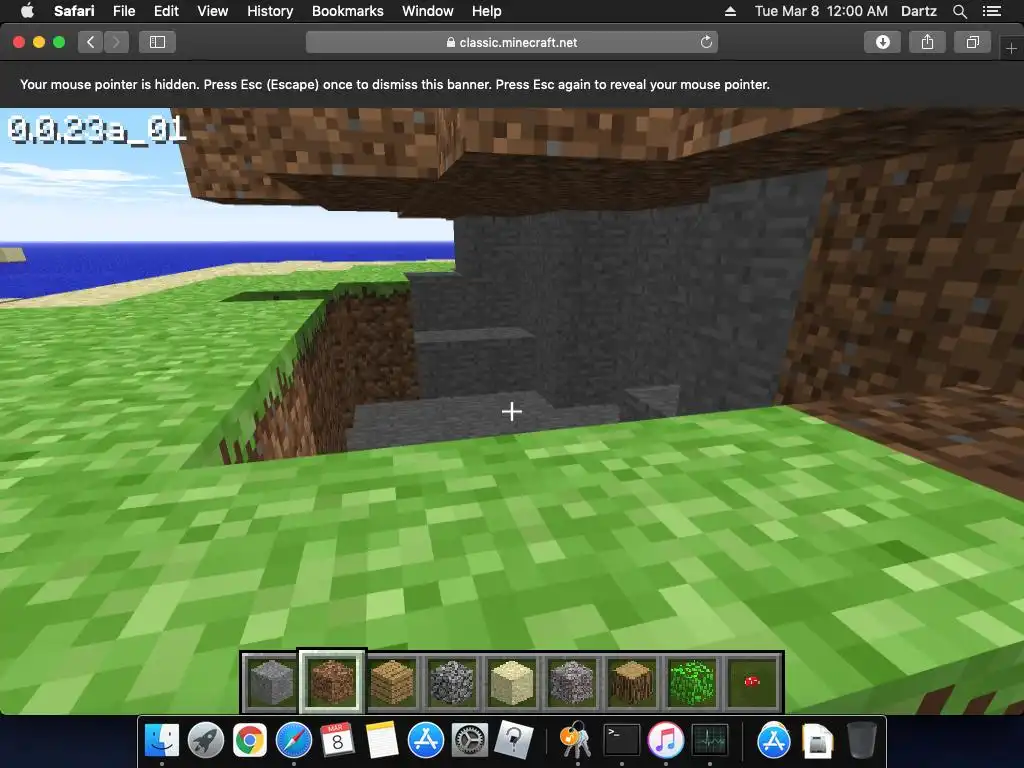Select the wooden planks block in hotbar
1024x768 pixels.
coord(392,682)
